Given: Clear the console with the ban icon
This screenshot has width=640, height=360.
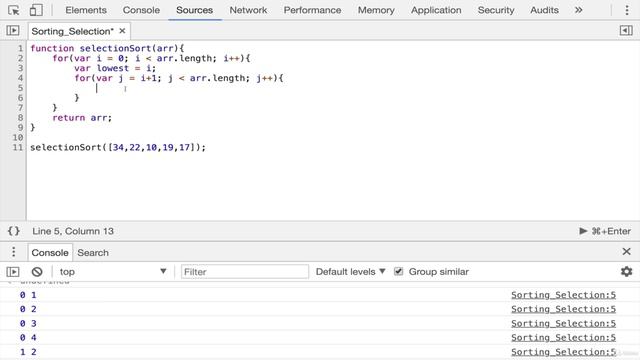Looking at the screenshot, I should (x=37, y=272).
